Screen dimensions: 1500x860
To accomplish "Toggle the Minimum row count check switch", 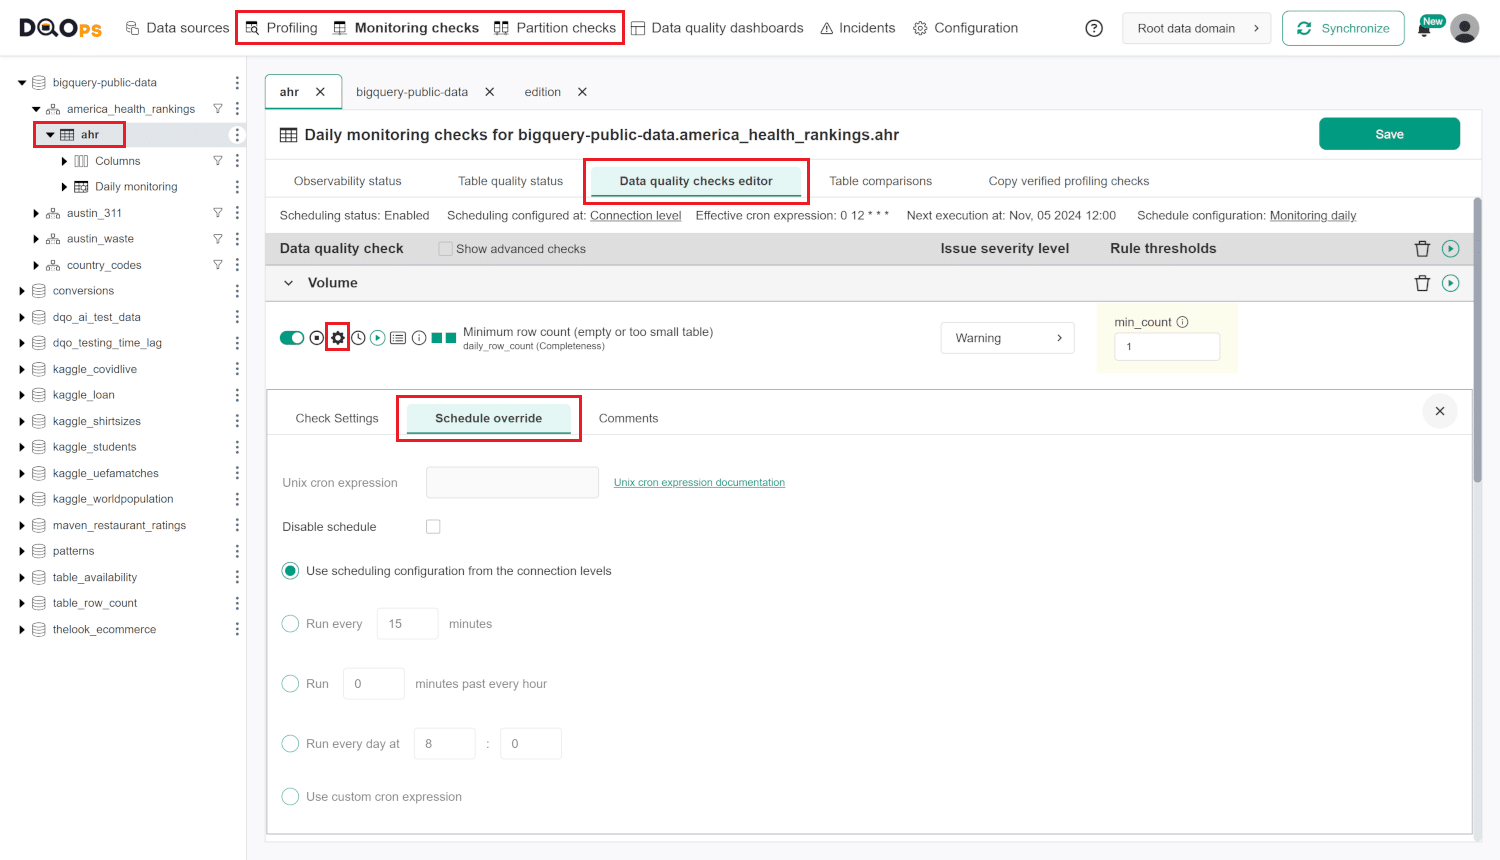I will click(292, 338).
